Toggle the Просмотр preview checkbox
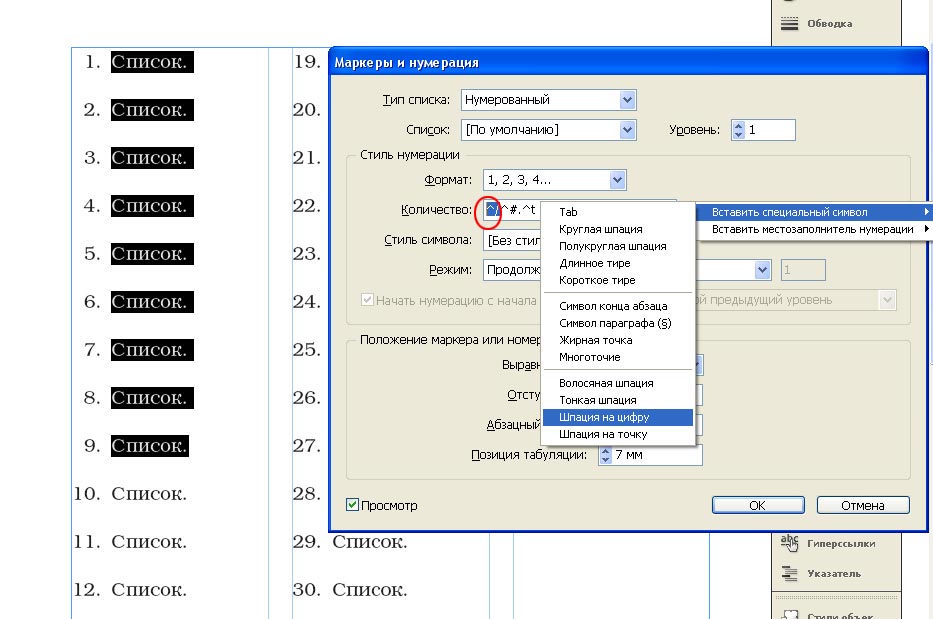This screenshot has width=933, height=619. [352, 505]
